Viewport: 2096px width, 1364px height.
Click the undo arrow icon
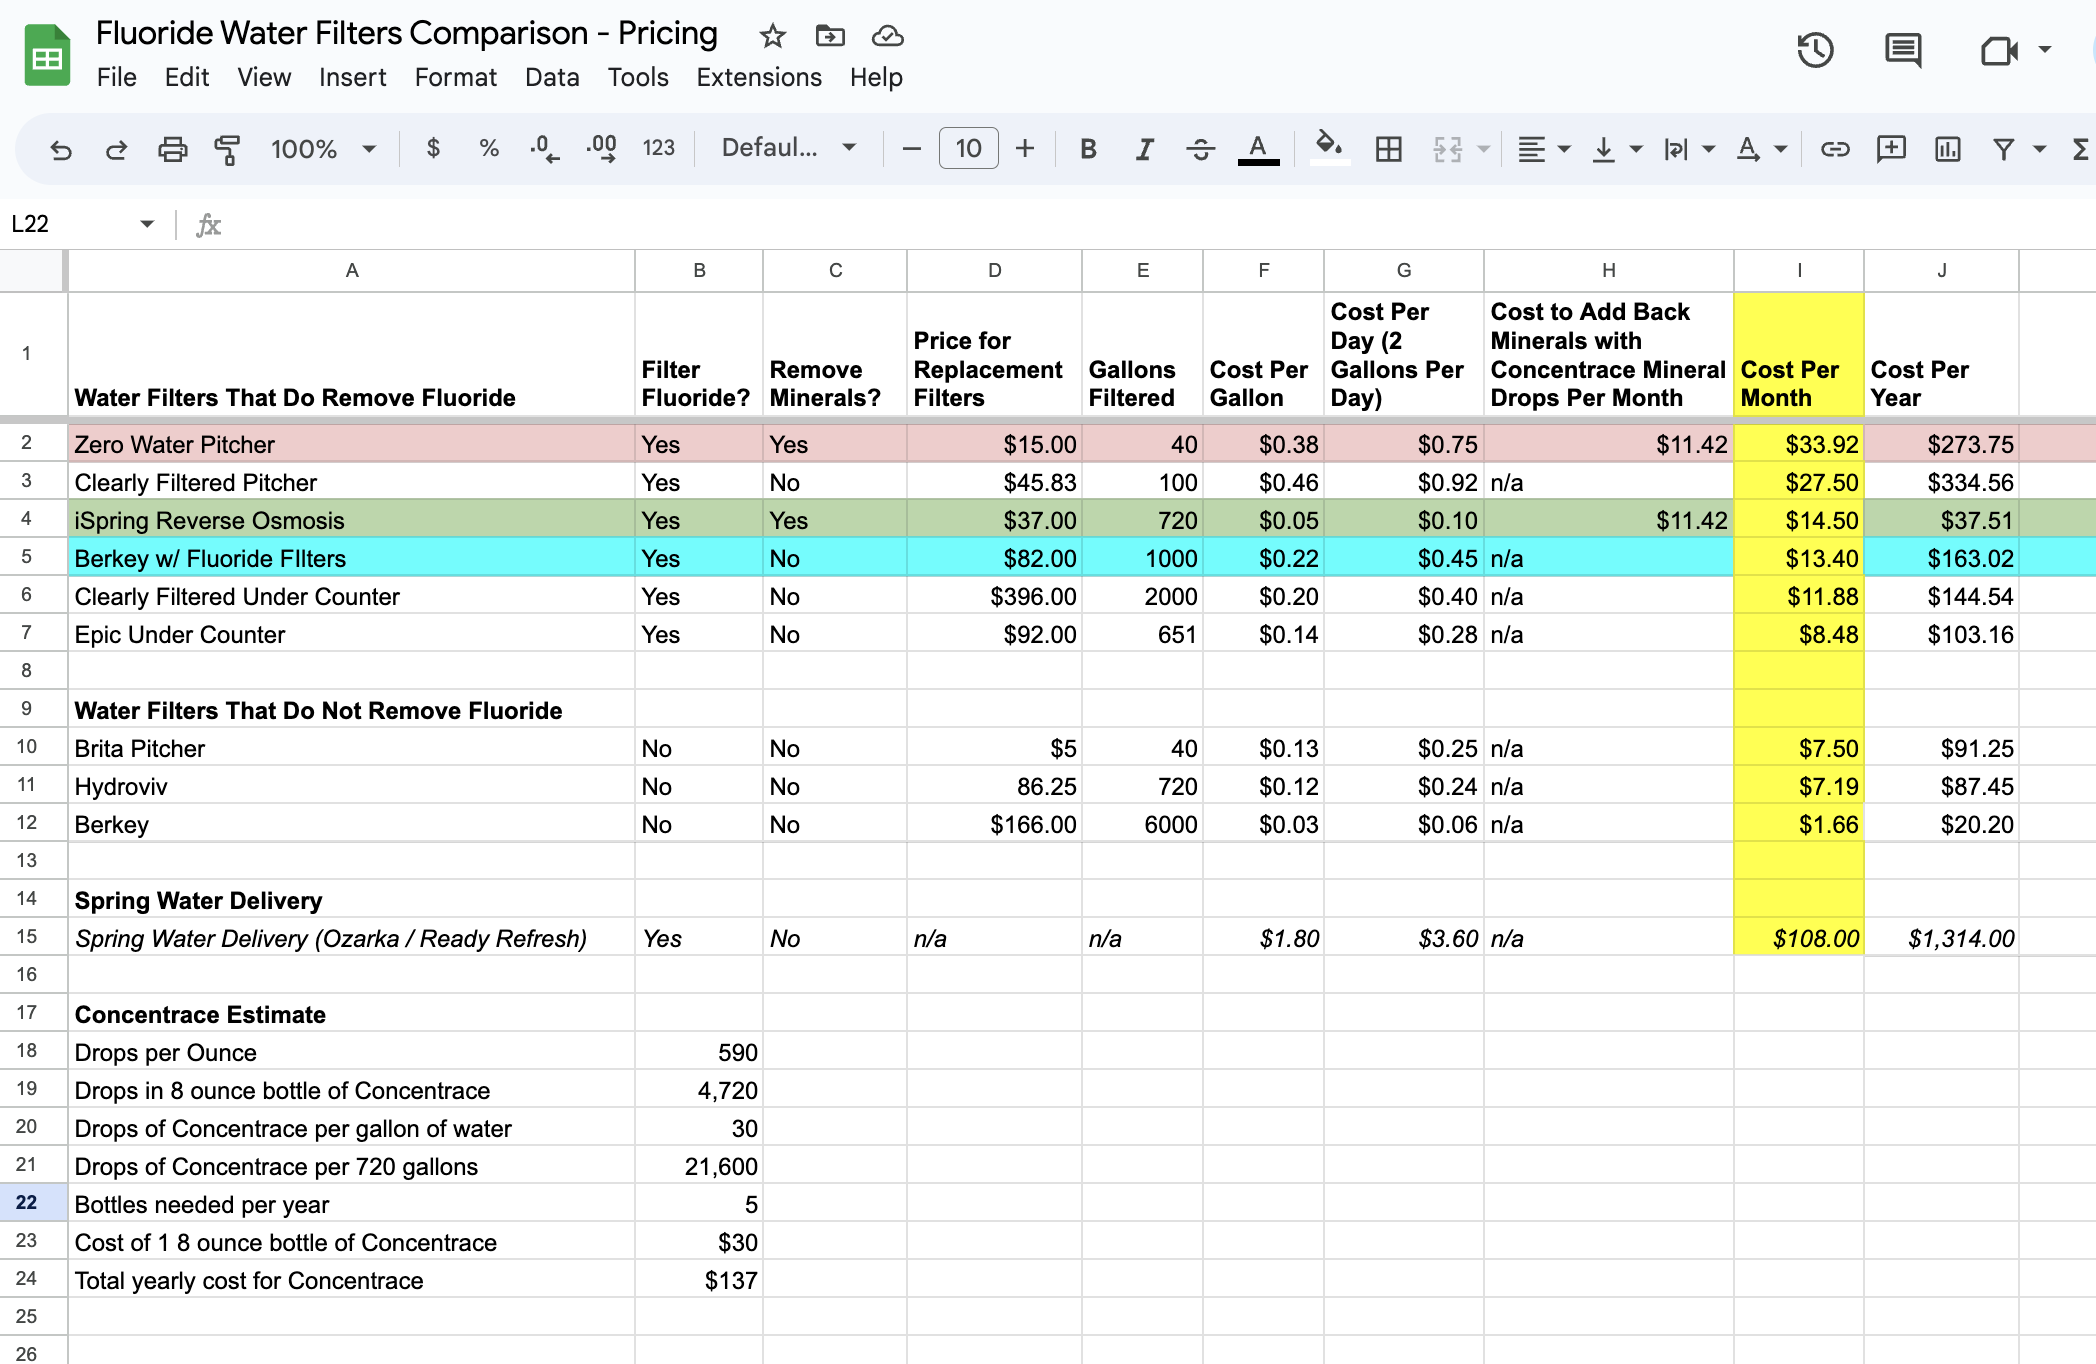click(x=61, y=150)
